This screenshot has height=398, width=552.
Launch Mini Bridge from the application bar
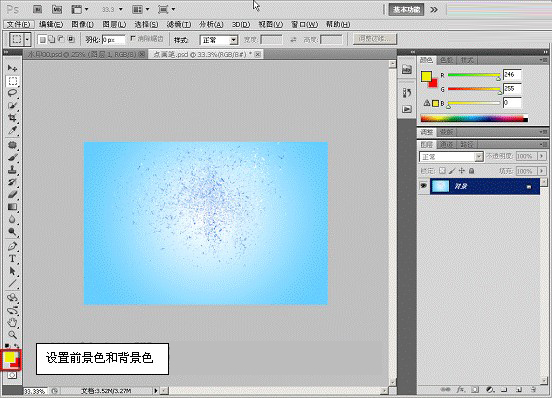point(57,10)
